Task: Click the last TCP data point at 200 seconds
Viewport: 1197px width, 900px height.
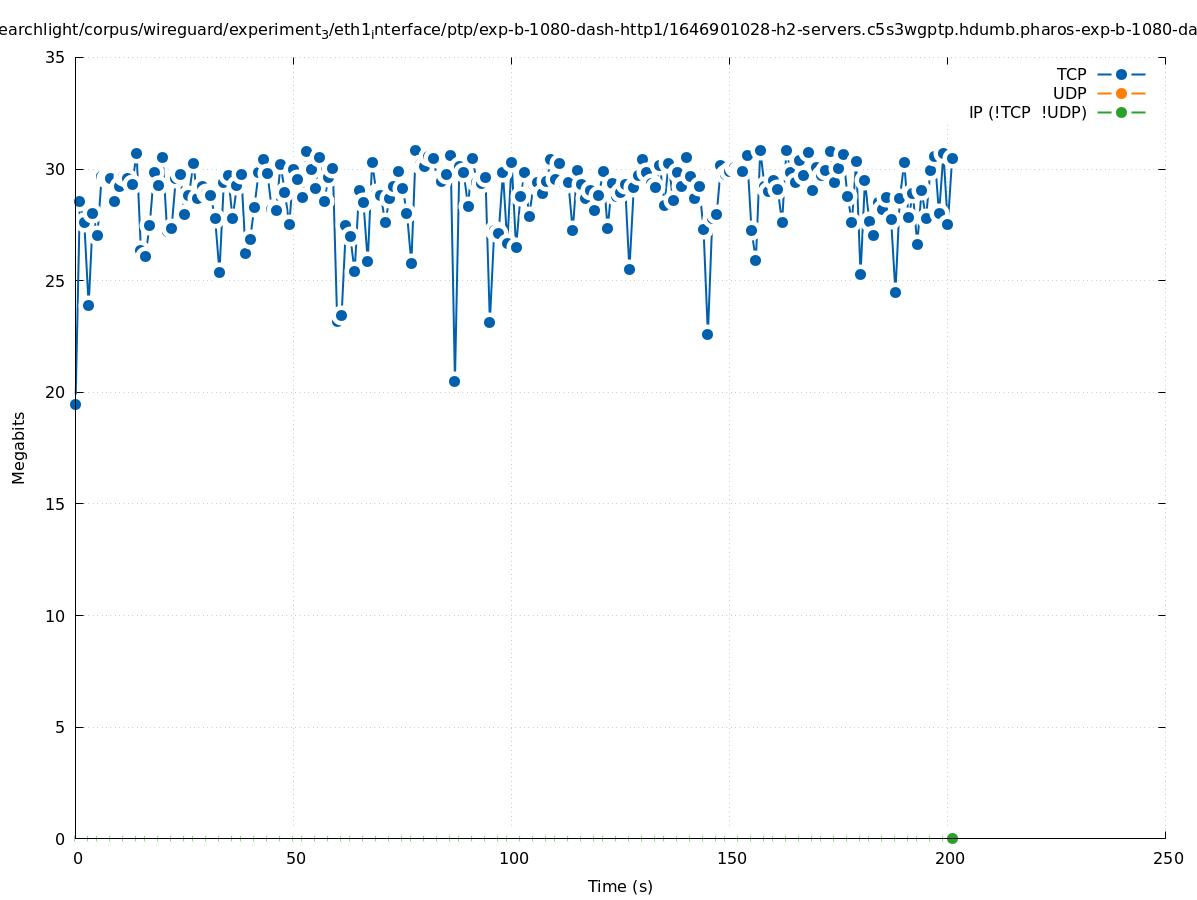Action: [x=952, y=158]
